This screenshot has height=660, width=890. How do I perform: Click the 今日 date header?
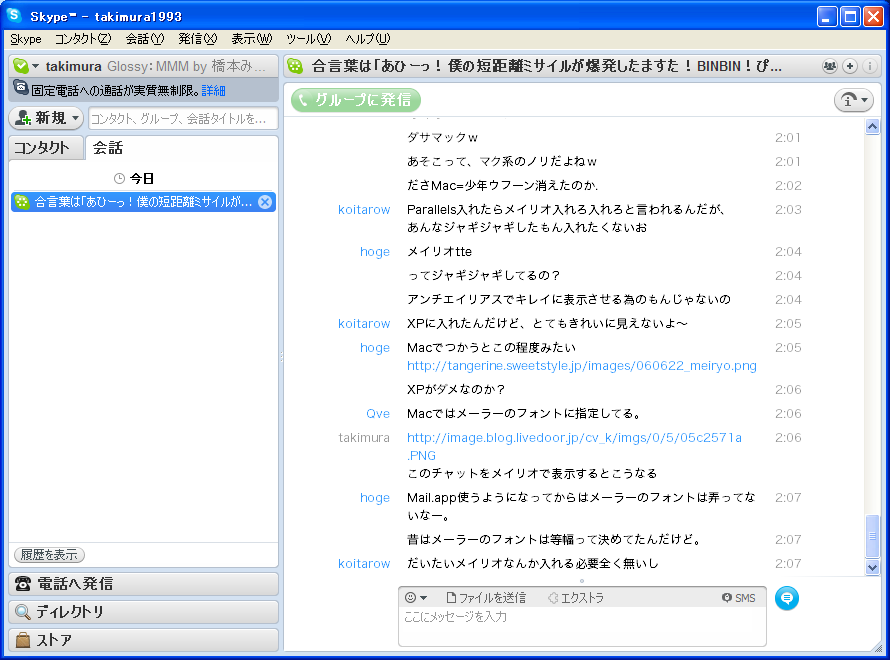click(142, 178)
